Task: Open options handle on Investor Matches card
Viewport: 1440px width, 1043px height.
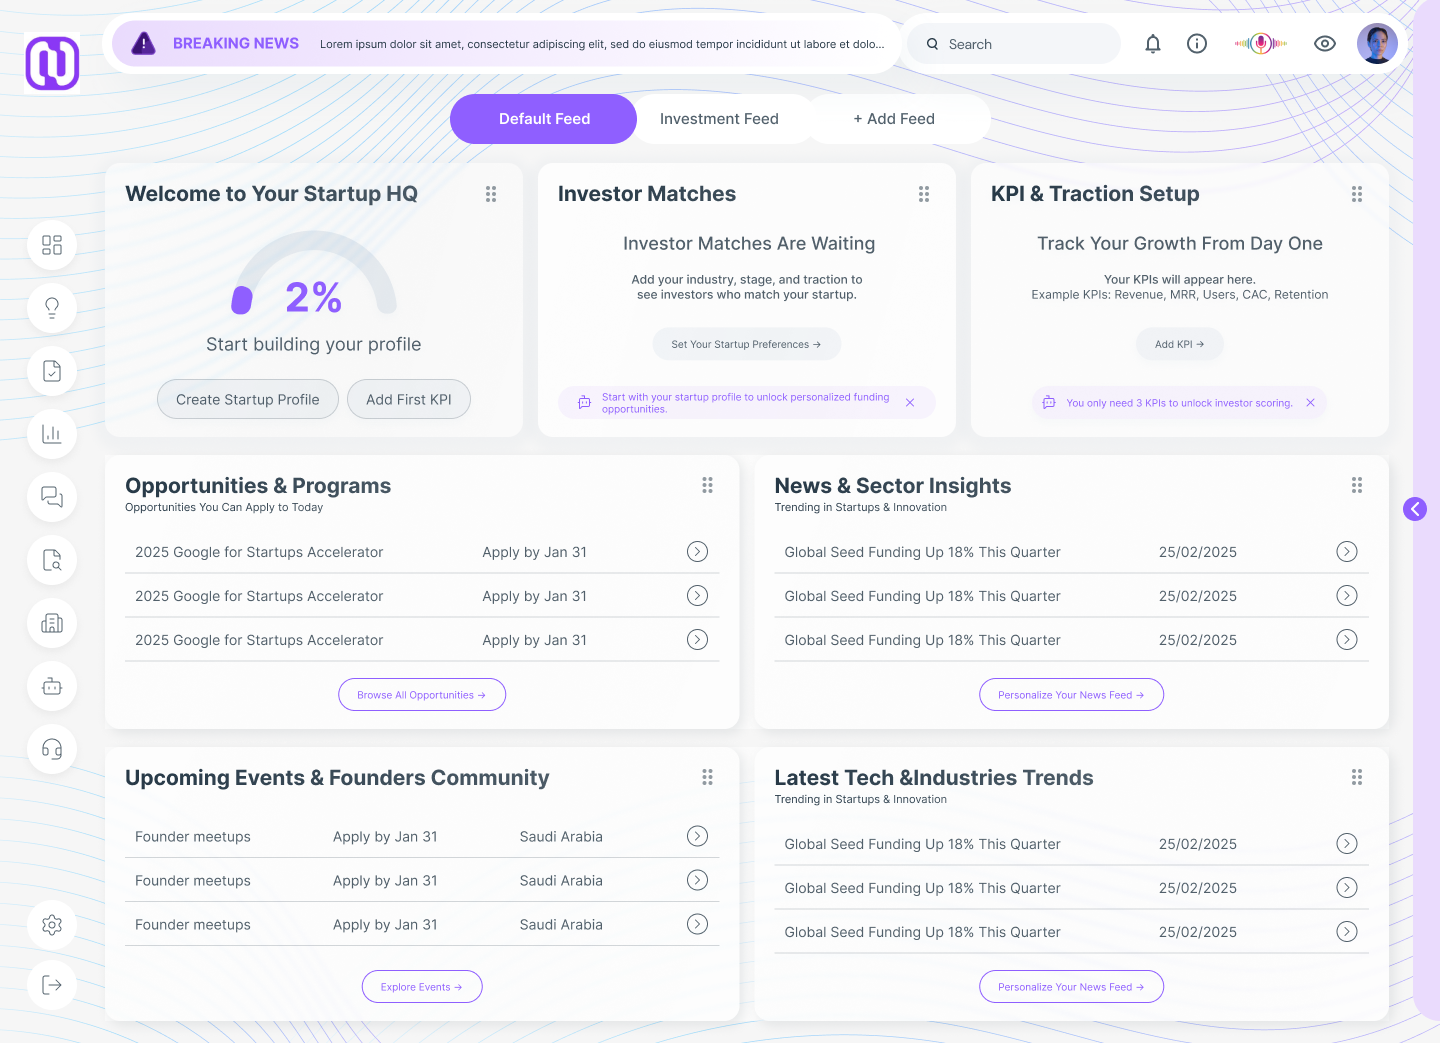Action: pyautogui.click(x=924, y=194)
